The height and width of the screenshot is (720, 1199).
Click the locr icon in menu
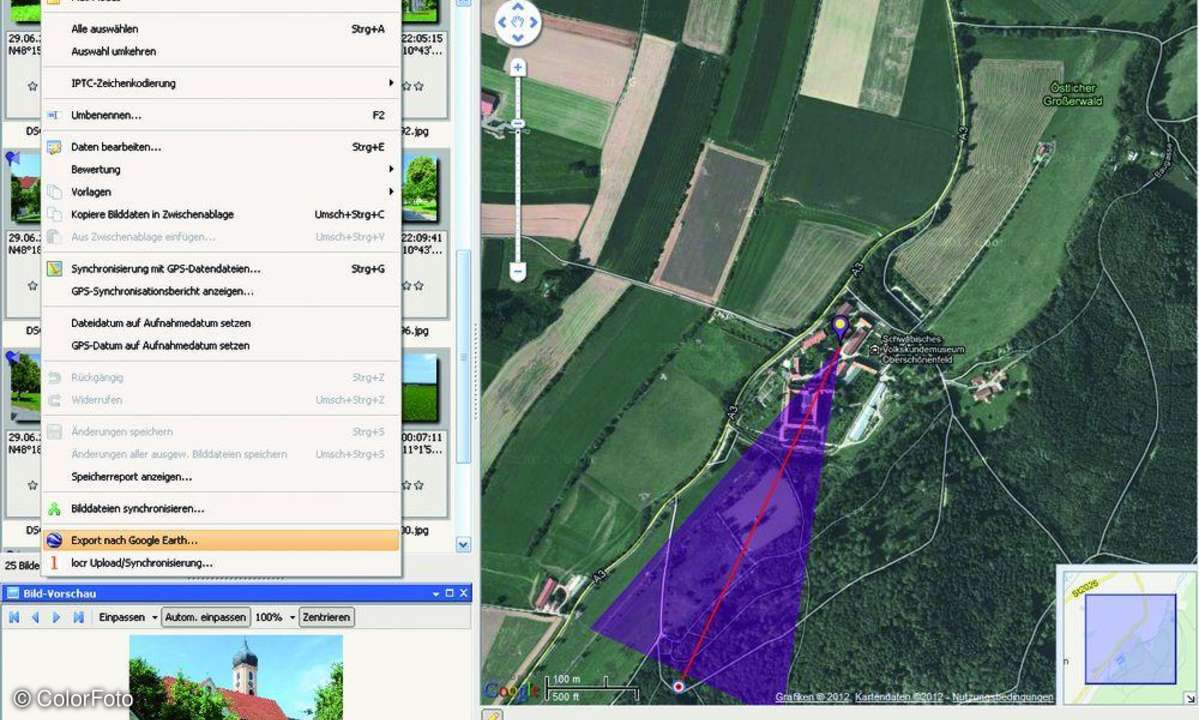54,563
